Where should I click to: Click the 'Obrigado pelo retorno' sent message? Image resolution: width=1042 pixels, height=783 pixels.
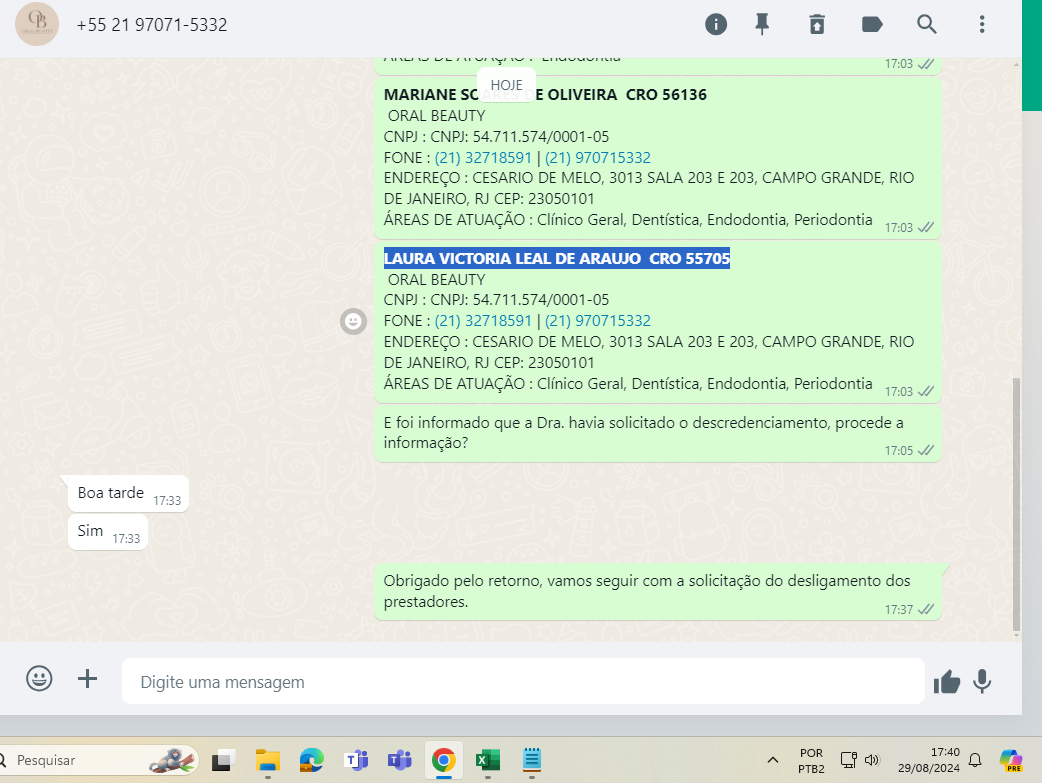click(x=658, y=592)
